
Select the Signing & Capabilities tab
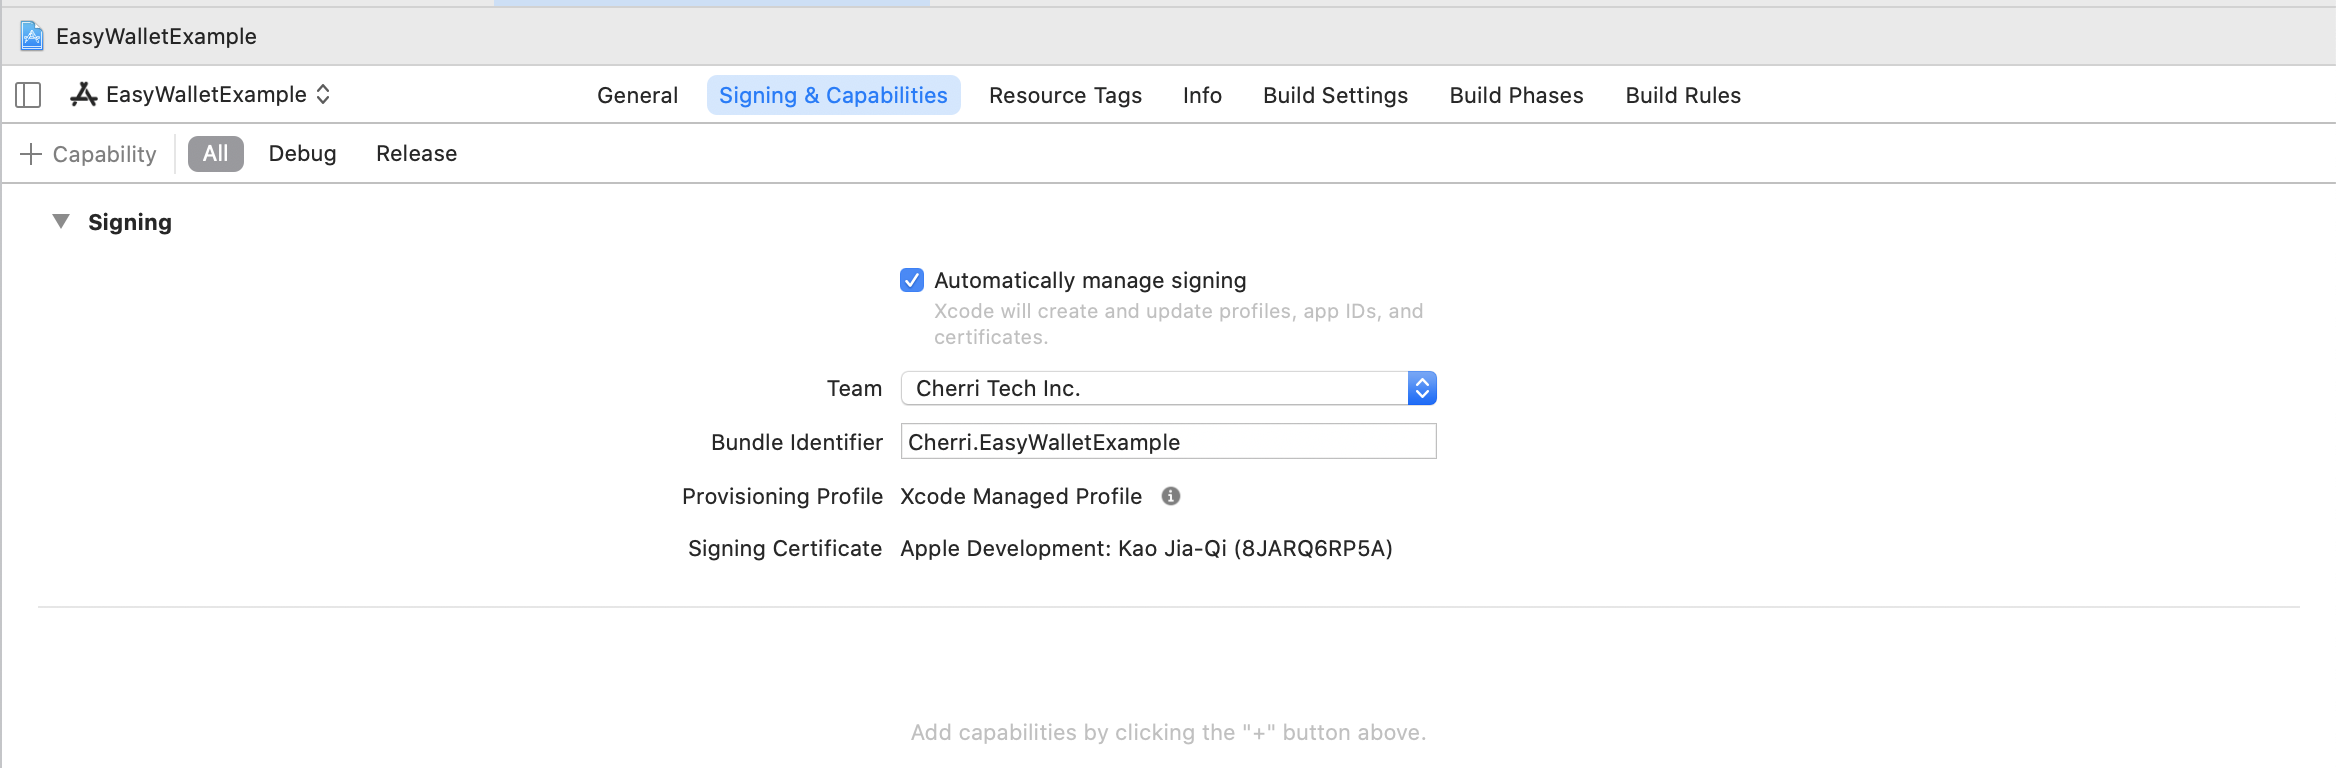(833, 95)
